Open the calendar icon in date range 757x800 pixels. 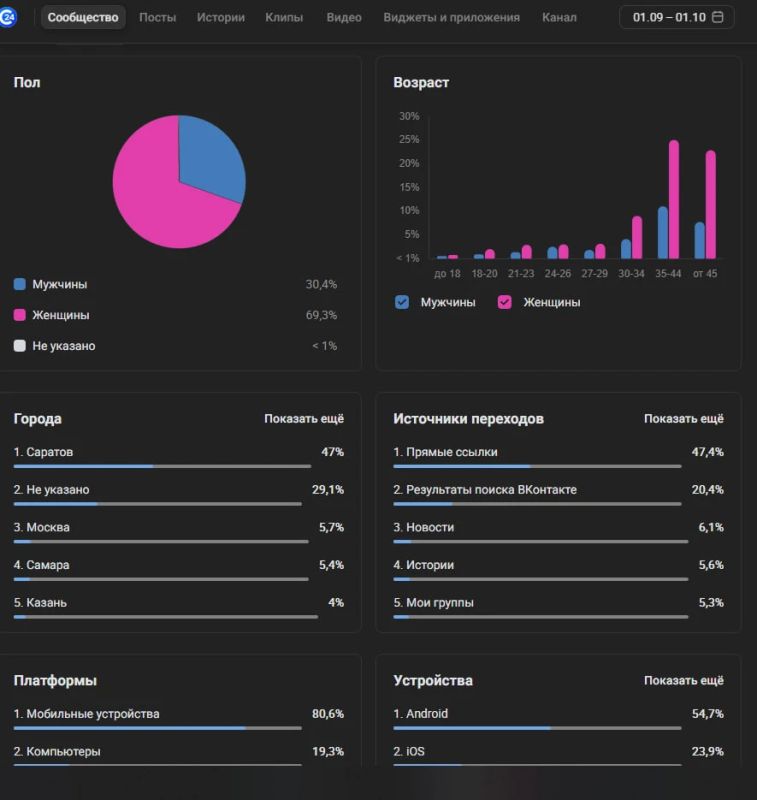click(x=717, y=17)
